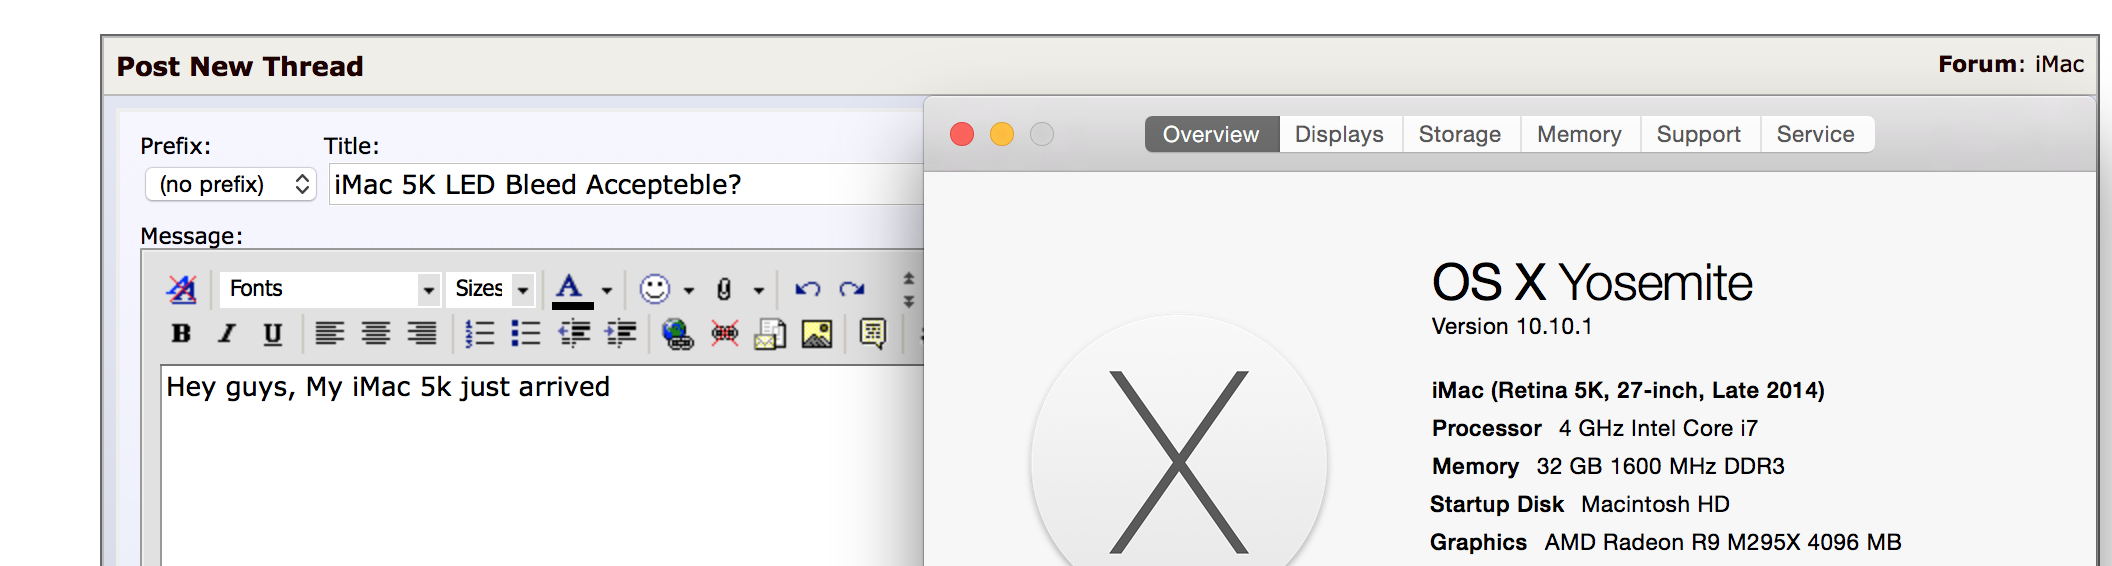Increase indent of text

[621, 333]
